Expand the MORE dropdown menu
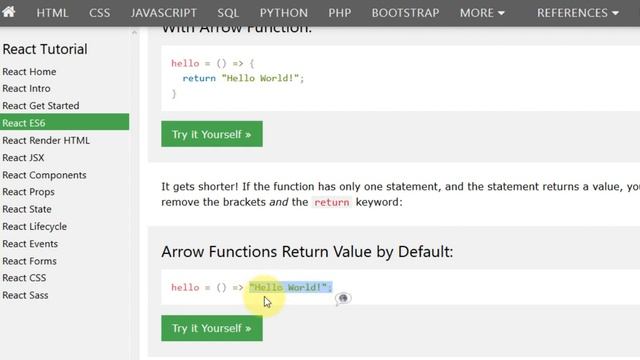This screenshot has width=640, height=360. pos(482,13)
